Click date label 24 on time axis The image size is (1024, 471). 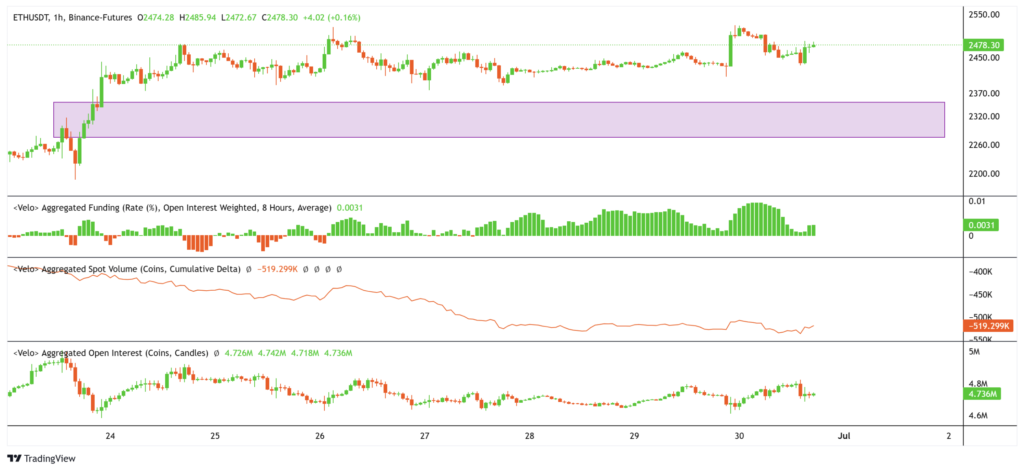point(110,435)
